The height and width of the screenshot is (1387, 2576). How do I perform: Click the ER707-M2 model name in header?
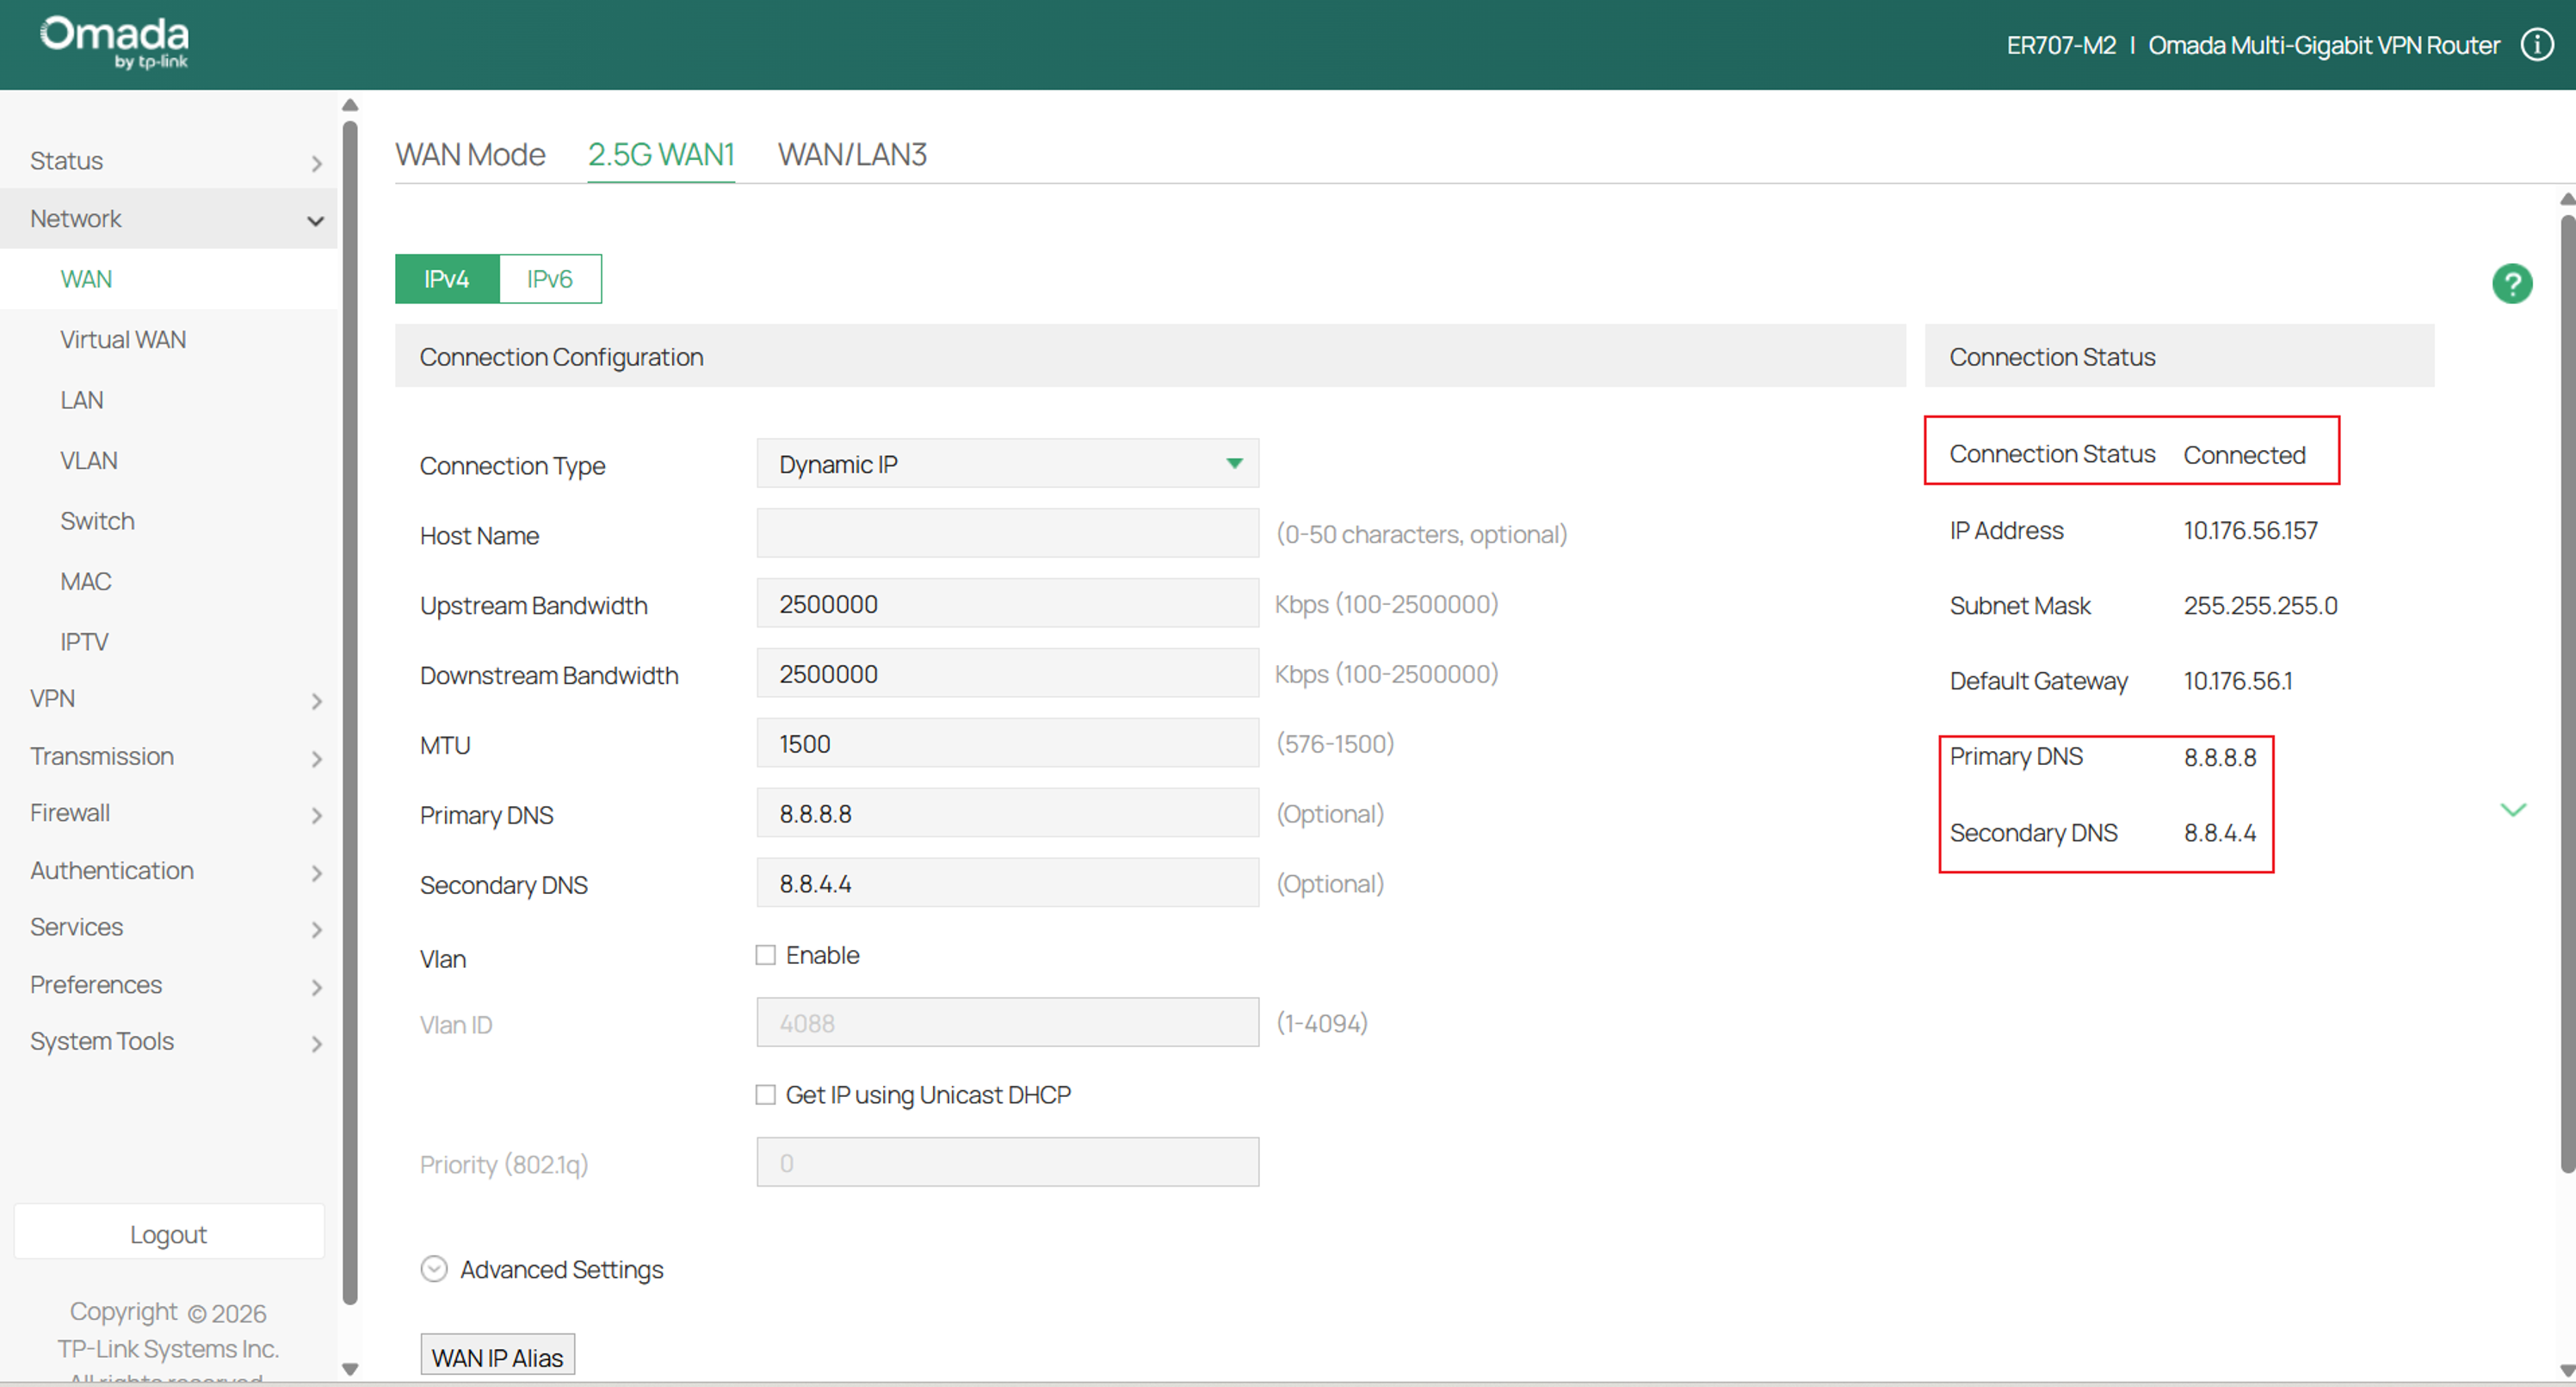(x=2061, y=46)
